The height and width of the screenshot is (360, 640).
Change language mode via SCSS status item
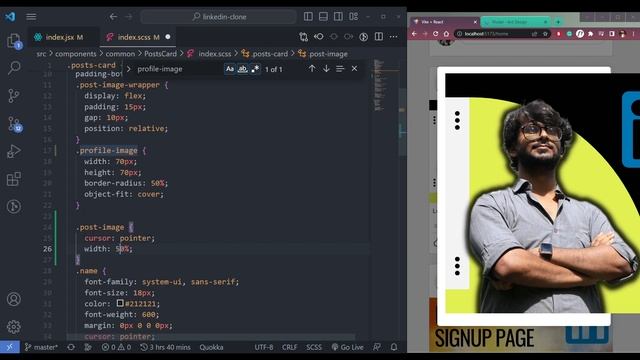coord(314,347)
